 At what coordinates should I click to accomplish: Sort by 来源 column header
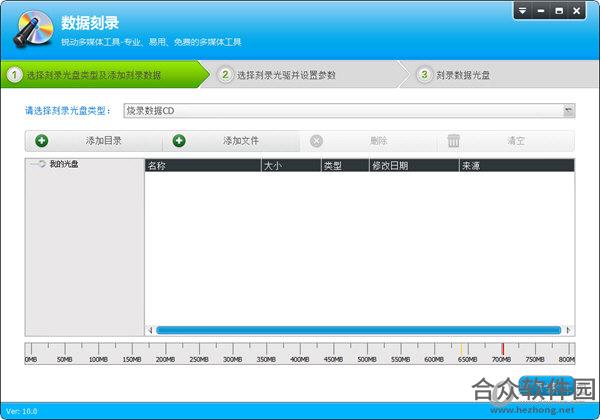(517, 166)
